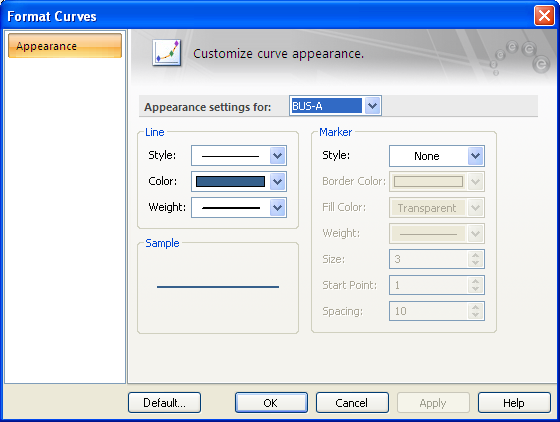
Task: Increase the Marker Size stepper
Action: 475,255
